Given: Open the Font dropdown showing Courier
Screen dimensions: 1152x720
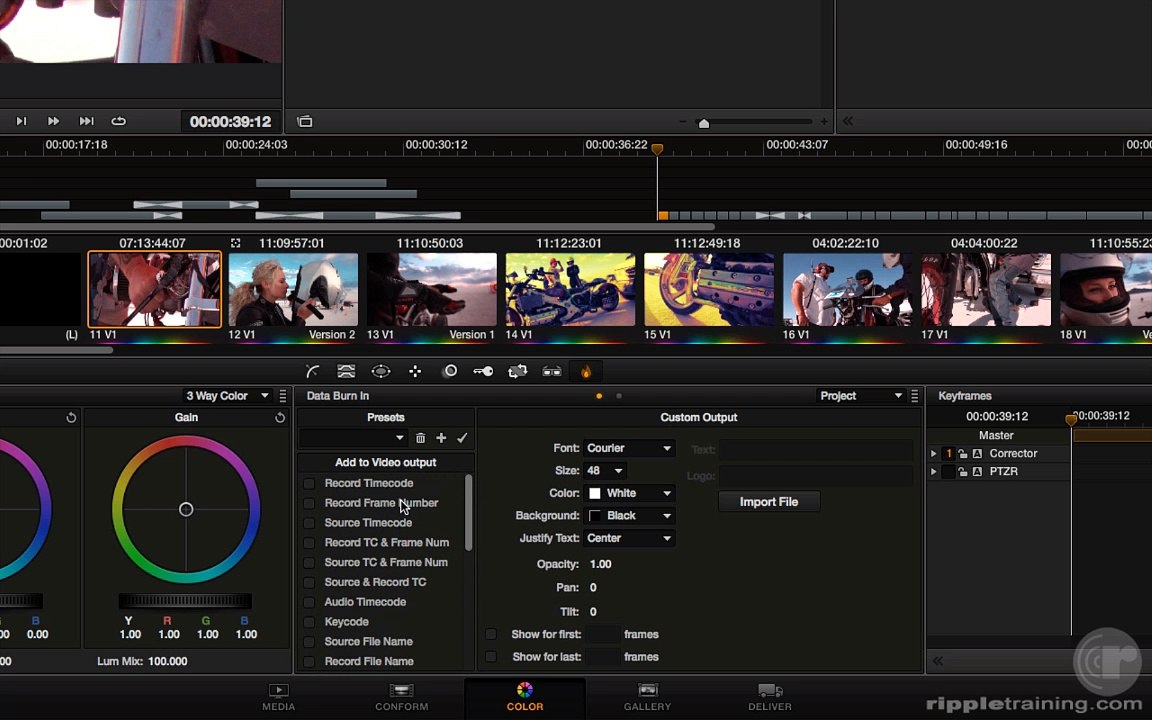Looking at the screenshot, I should [x=629, y=448].
